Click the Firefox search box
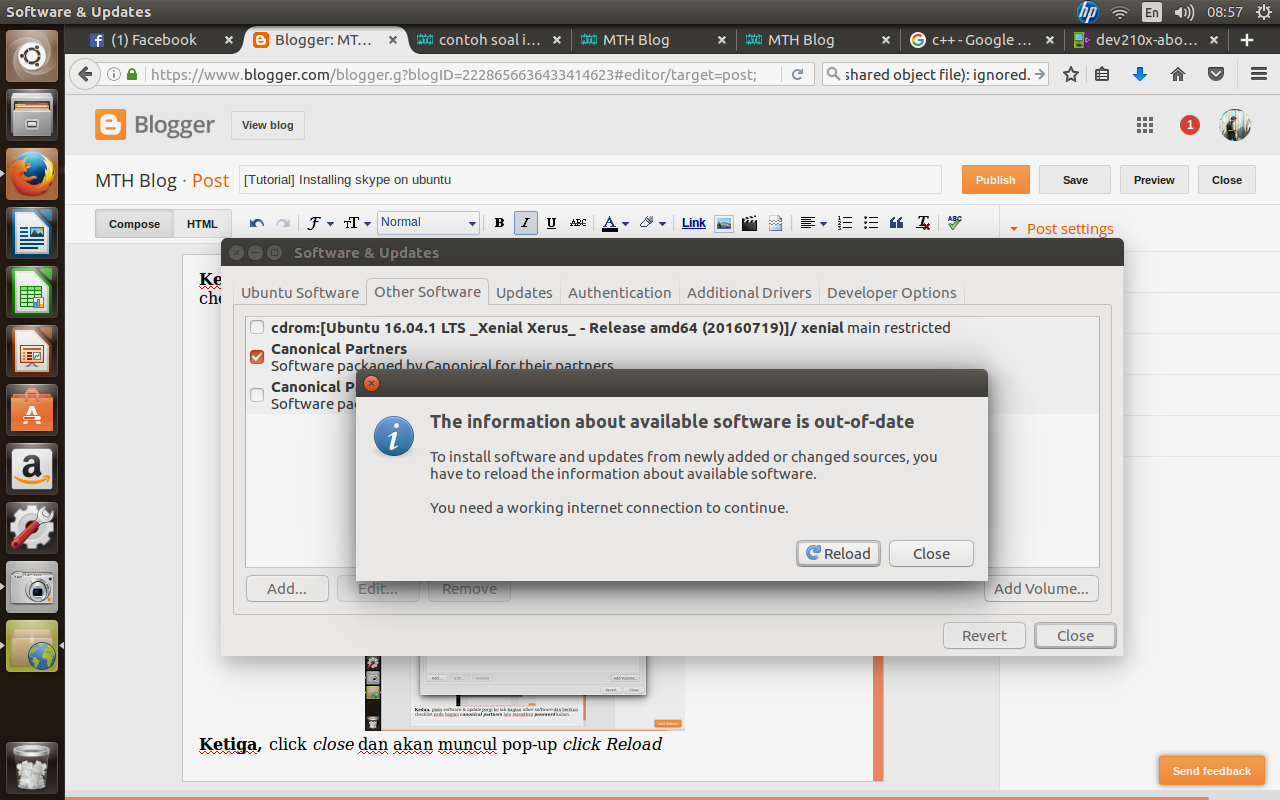This screenshot has height=800, width=1280. click(935, 74)
